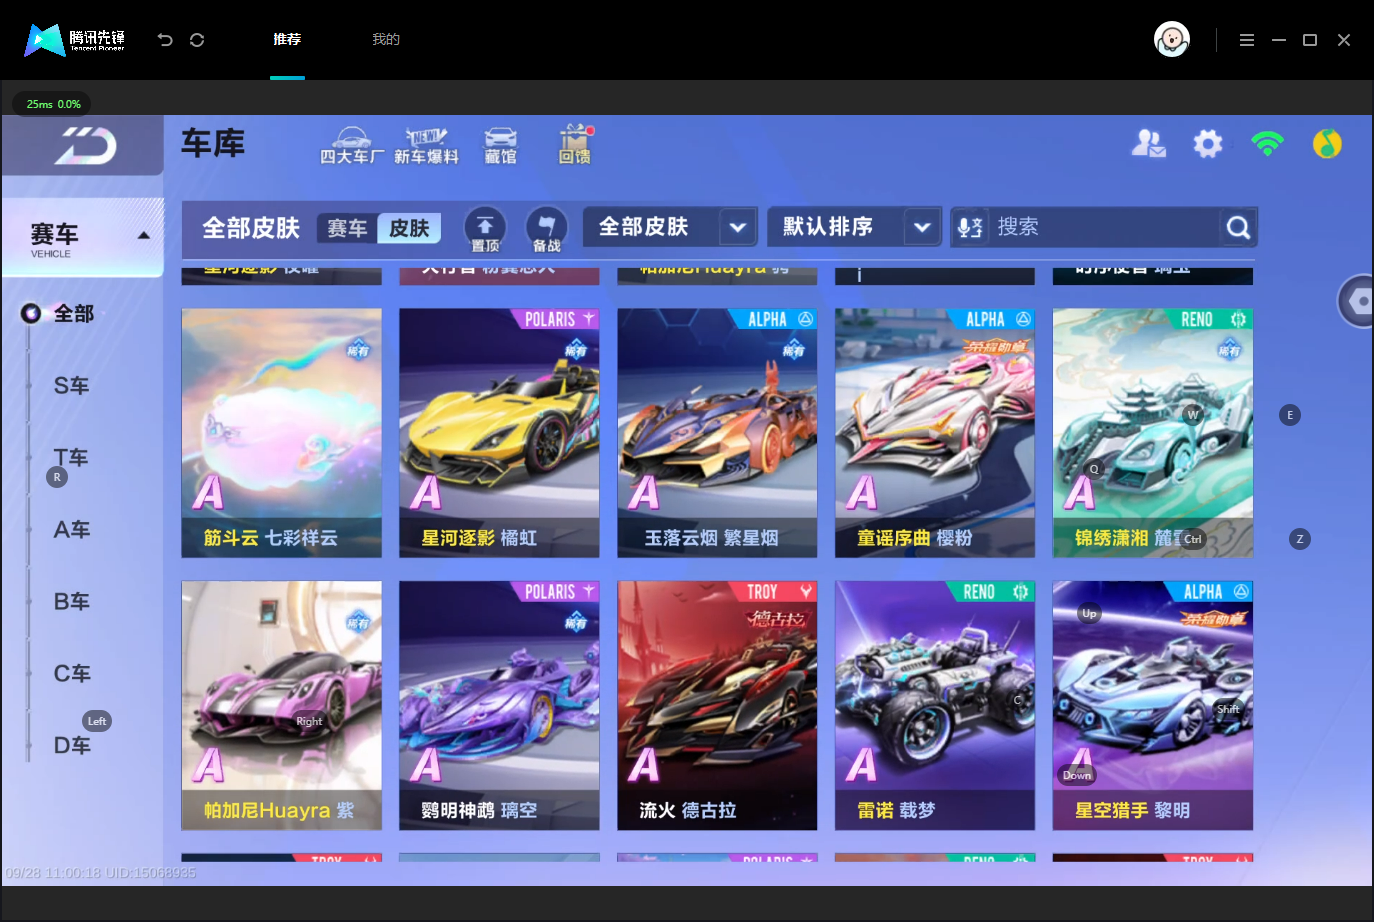This screenshot has width=1374, height=922.
Task: Select the A车 category
Action: pos(72,530)
